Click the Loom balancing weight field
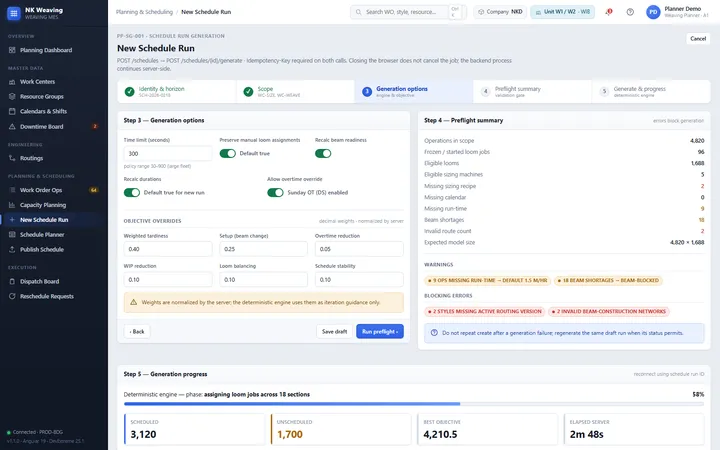 tap(263, 280)
